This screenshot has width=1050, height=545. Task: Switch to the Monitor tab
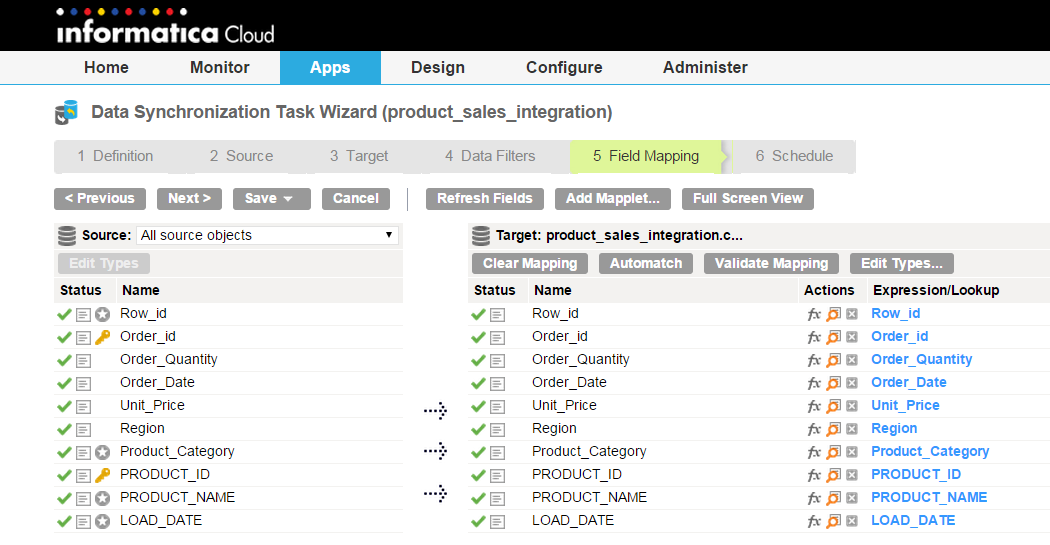[220, 68]
